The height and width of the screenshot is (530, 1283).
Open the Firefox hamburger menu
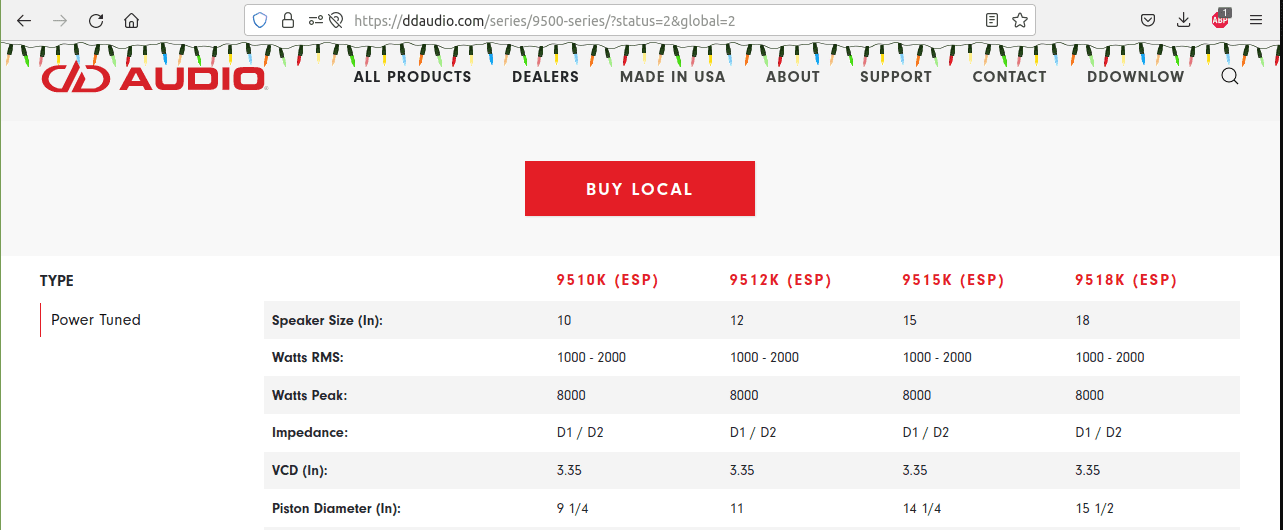(1256, 20)
